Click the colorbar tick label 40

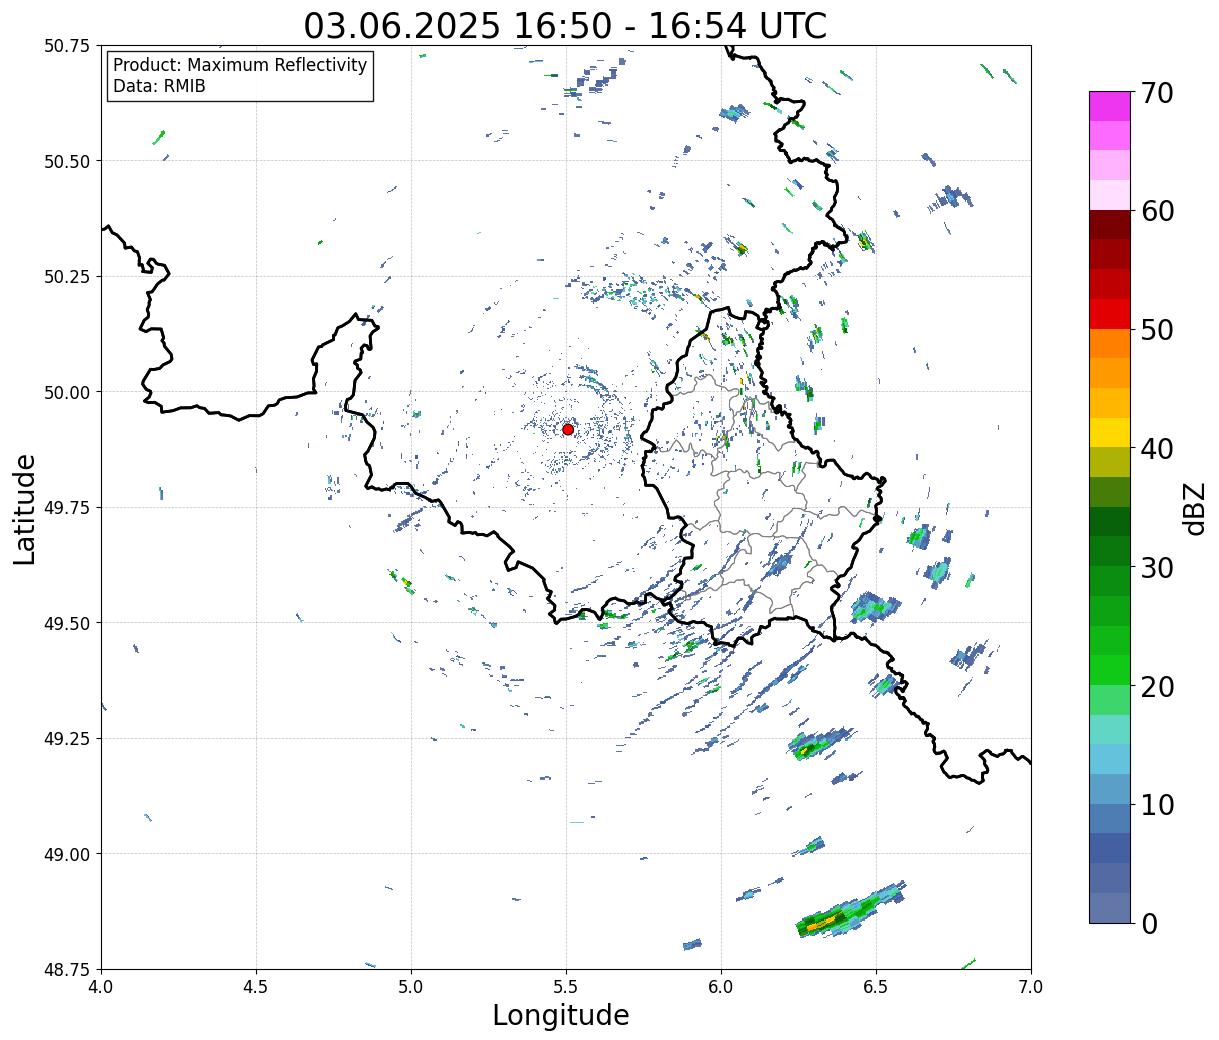point(1157,449)
